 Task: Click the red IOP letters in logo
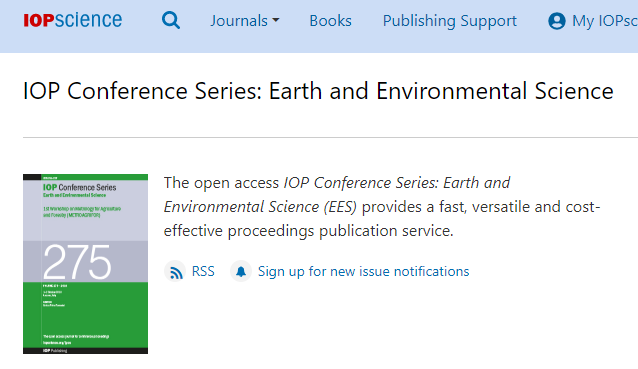[39, 20]
